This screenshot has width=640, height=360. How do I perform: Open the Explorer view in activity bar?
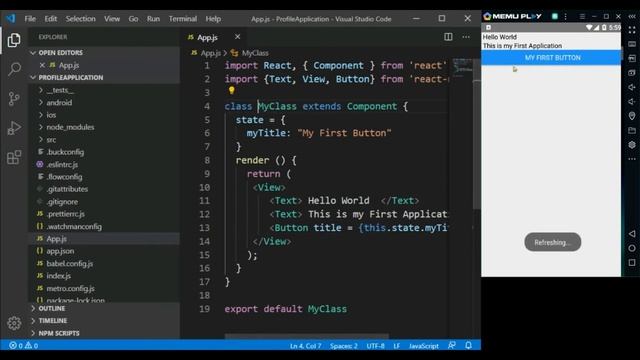pyautogui.click(x=14, y=40)
